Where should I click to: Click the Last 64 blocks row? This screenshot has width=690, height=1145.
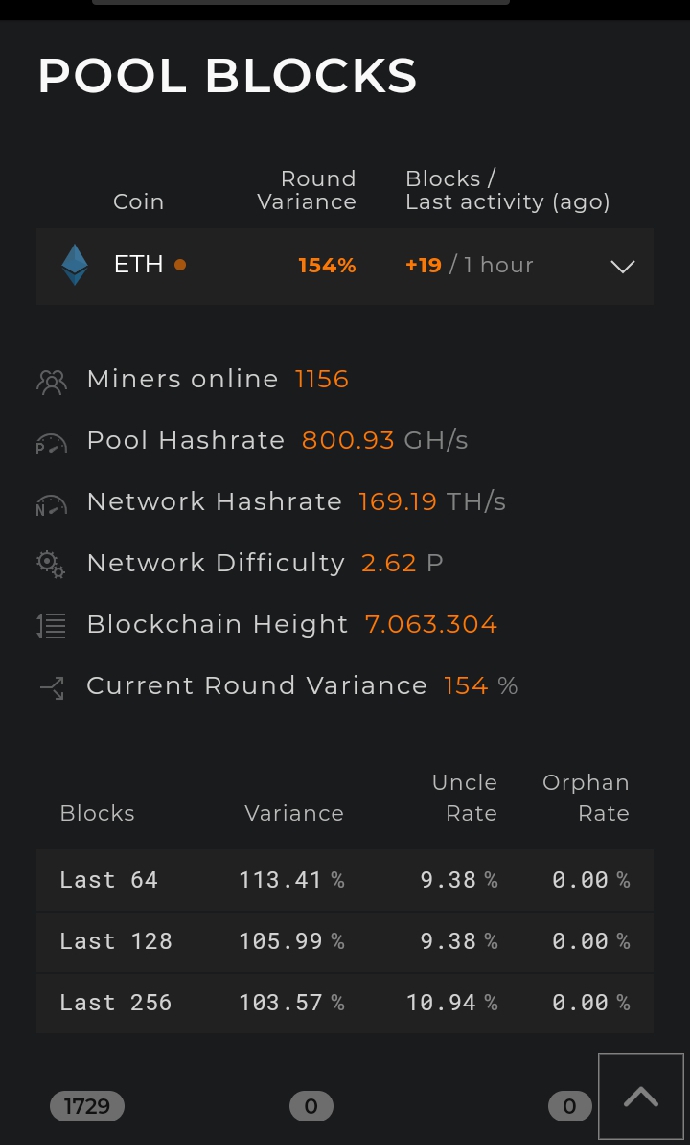point(345,880)
